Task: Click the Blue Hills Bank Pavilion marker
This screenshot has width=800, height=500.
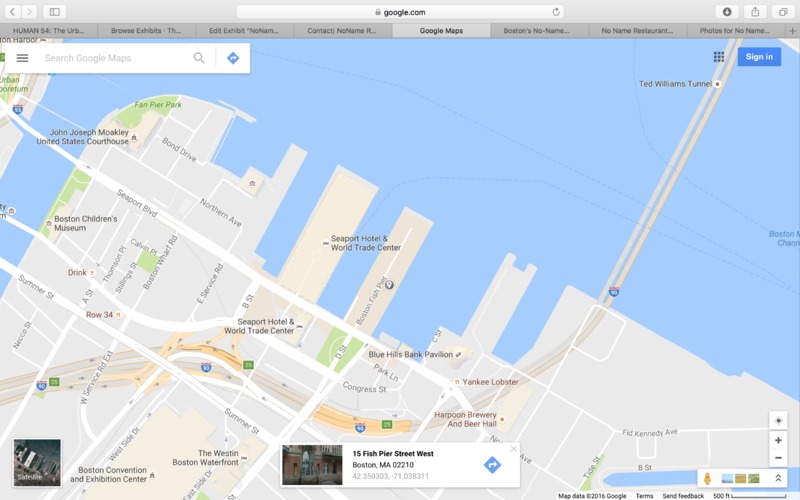Action: 458,354
